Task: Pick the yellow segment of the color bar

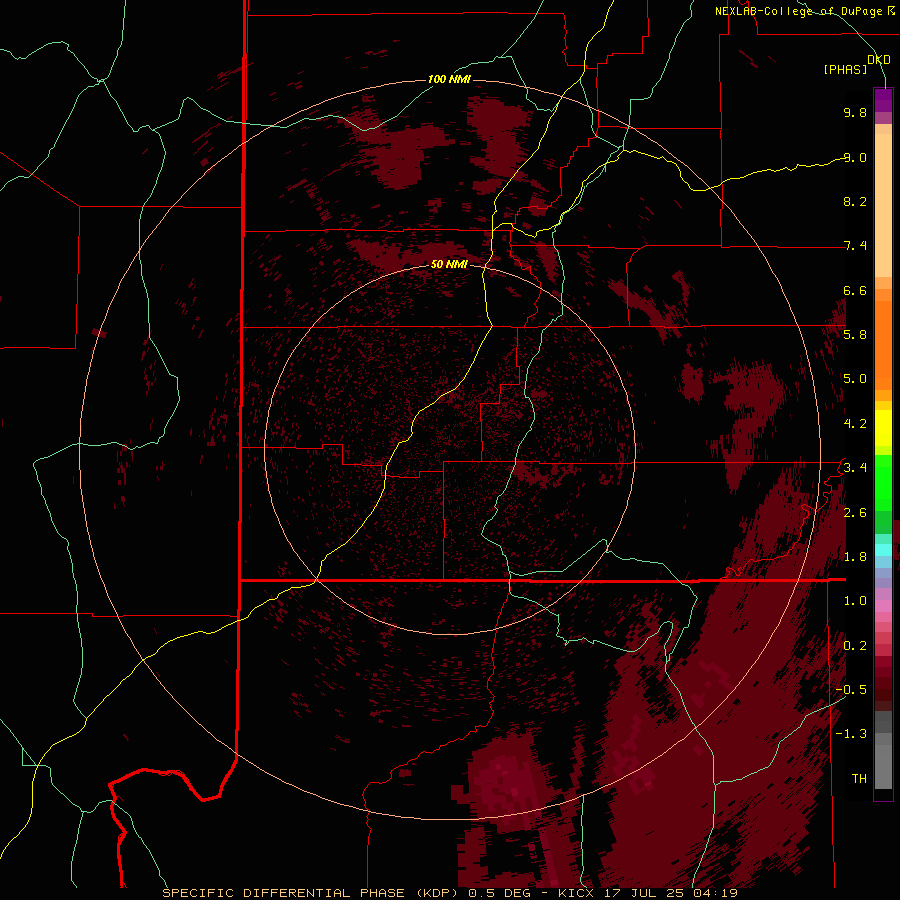Action: tap(883, 428)
